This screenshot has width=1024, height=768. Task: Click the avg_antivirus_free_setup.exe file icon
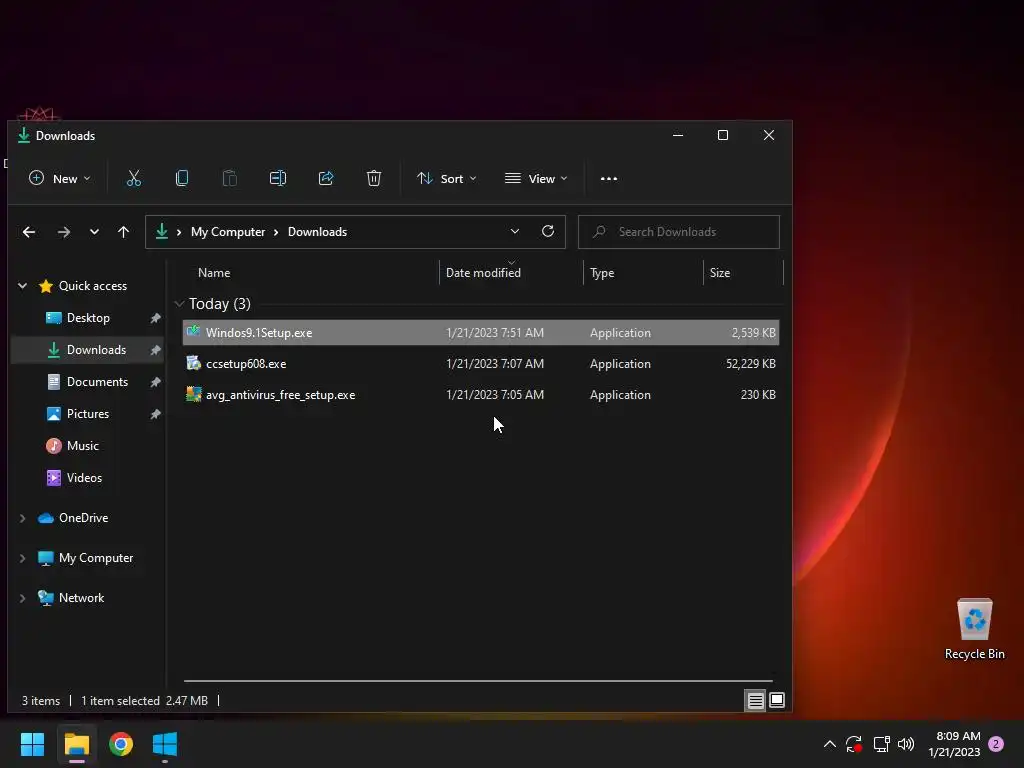pyautogui.click(x=193, y=394)
